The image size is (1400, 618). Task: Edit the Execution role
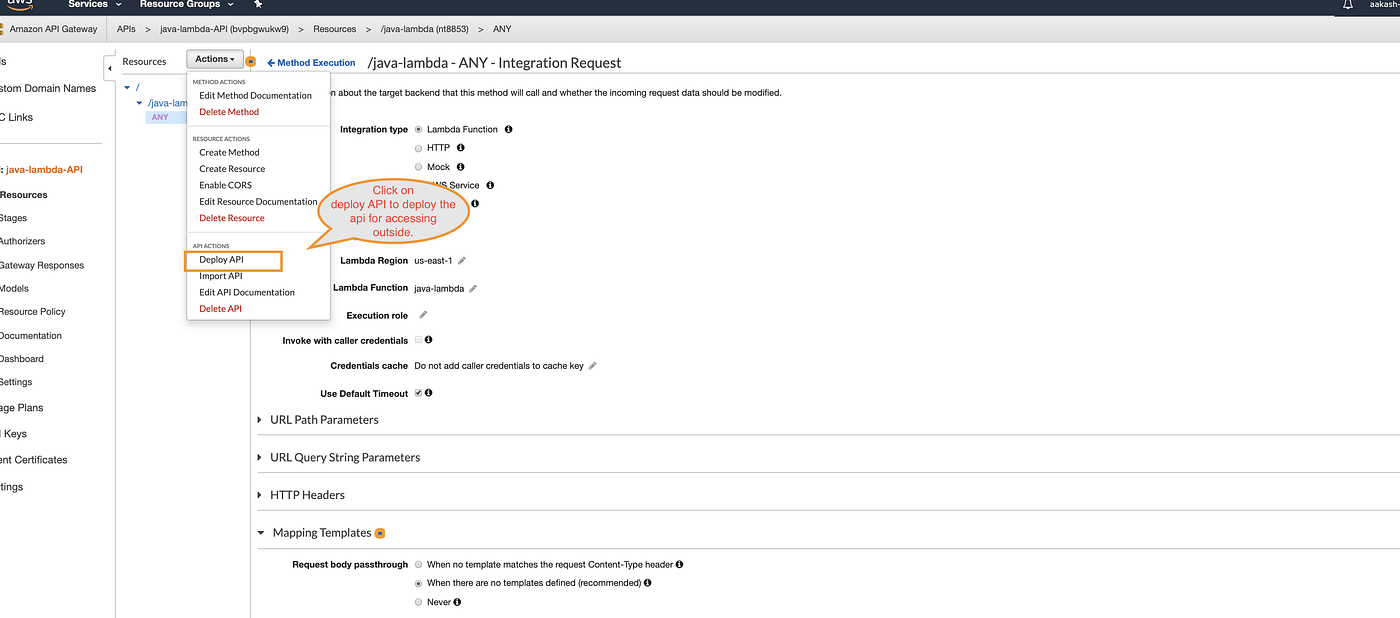[422, 313]
